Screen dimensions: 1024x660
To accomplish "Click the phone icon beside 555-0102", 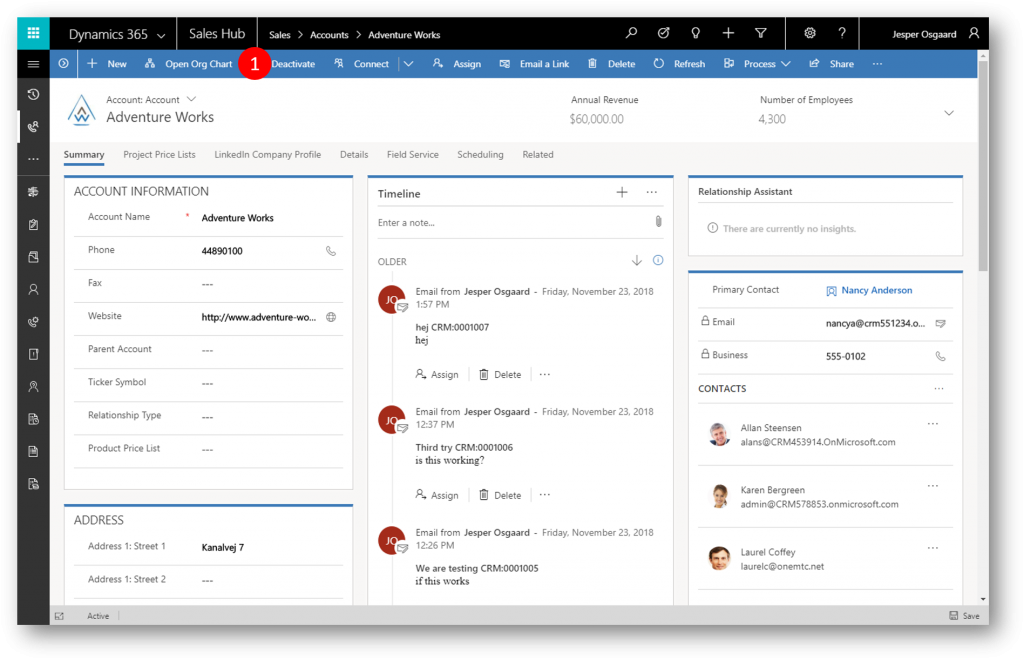I will click(x=940, y=356).
